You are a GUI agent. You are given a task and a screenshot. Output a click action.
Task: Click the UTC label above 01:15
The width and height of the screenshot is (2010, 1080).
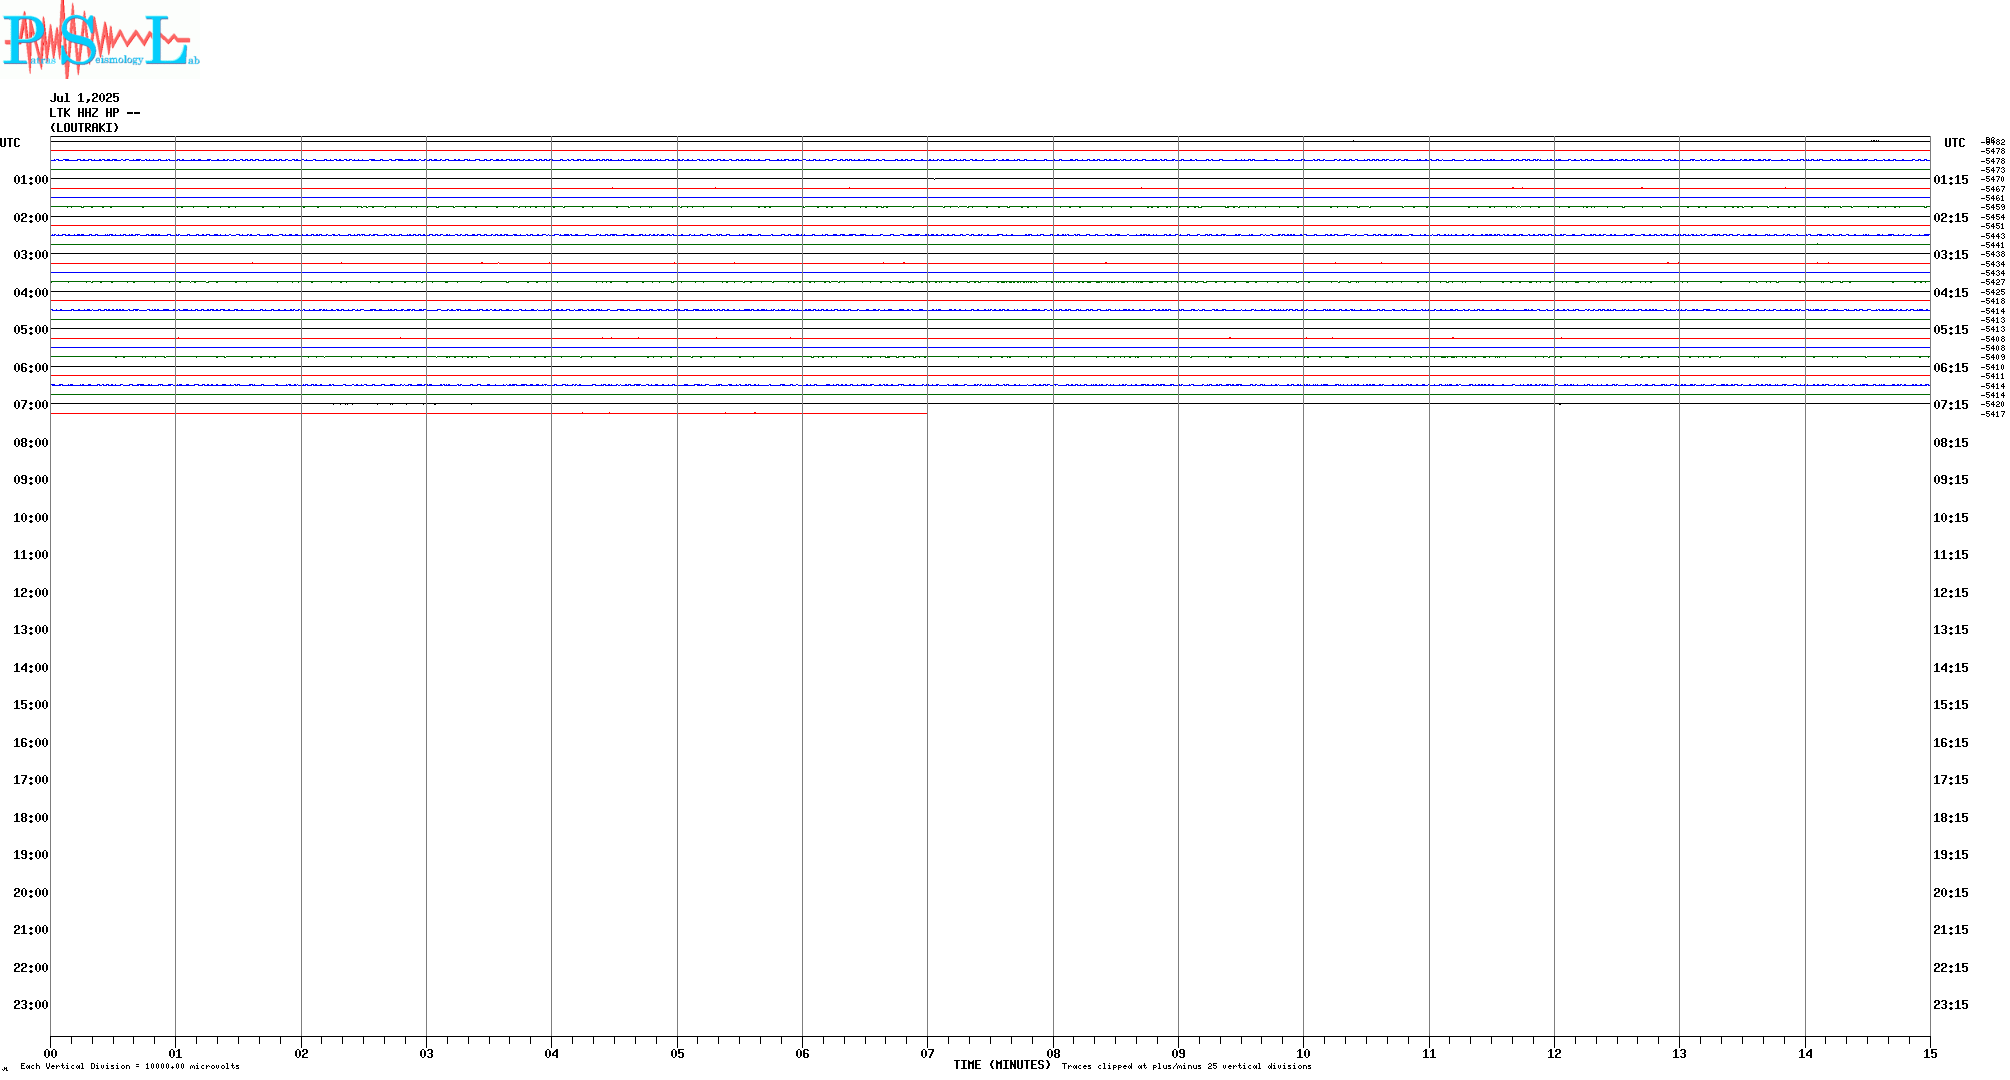pyautogui.click(x=1955, y=143)
